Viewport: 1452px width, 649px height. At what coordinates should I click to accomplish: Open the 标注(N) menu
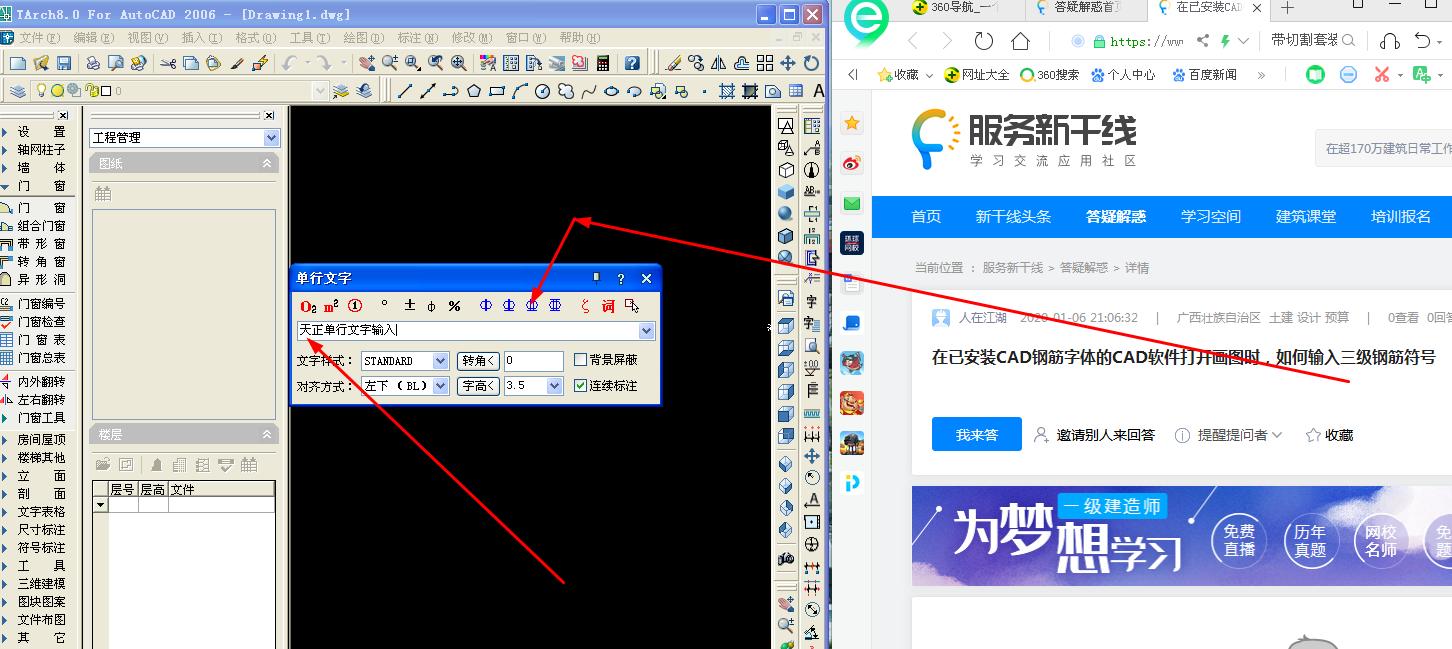pyautogui.click(x=417, y=38)
